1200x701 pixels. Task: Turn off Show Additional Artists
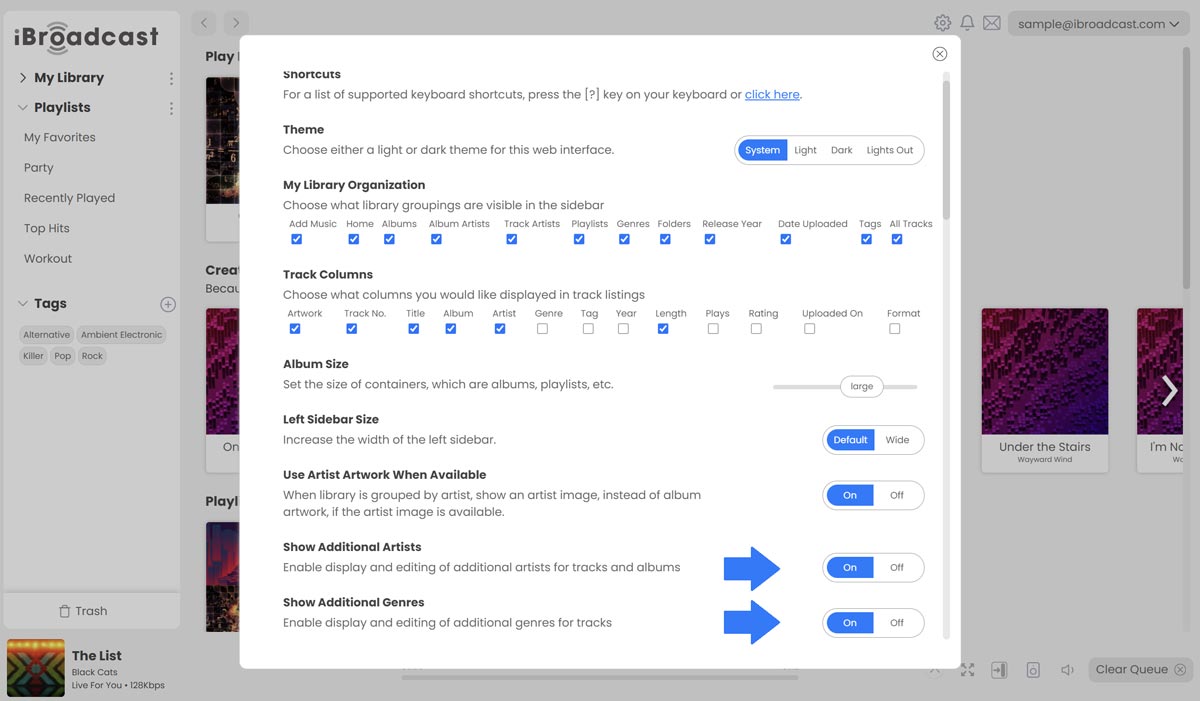point(897,568)
